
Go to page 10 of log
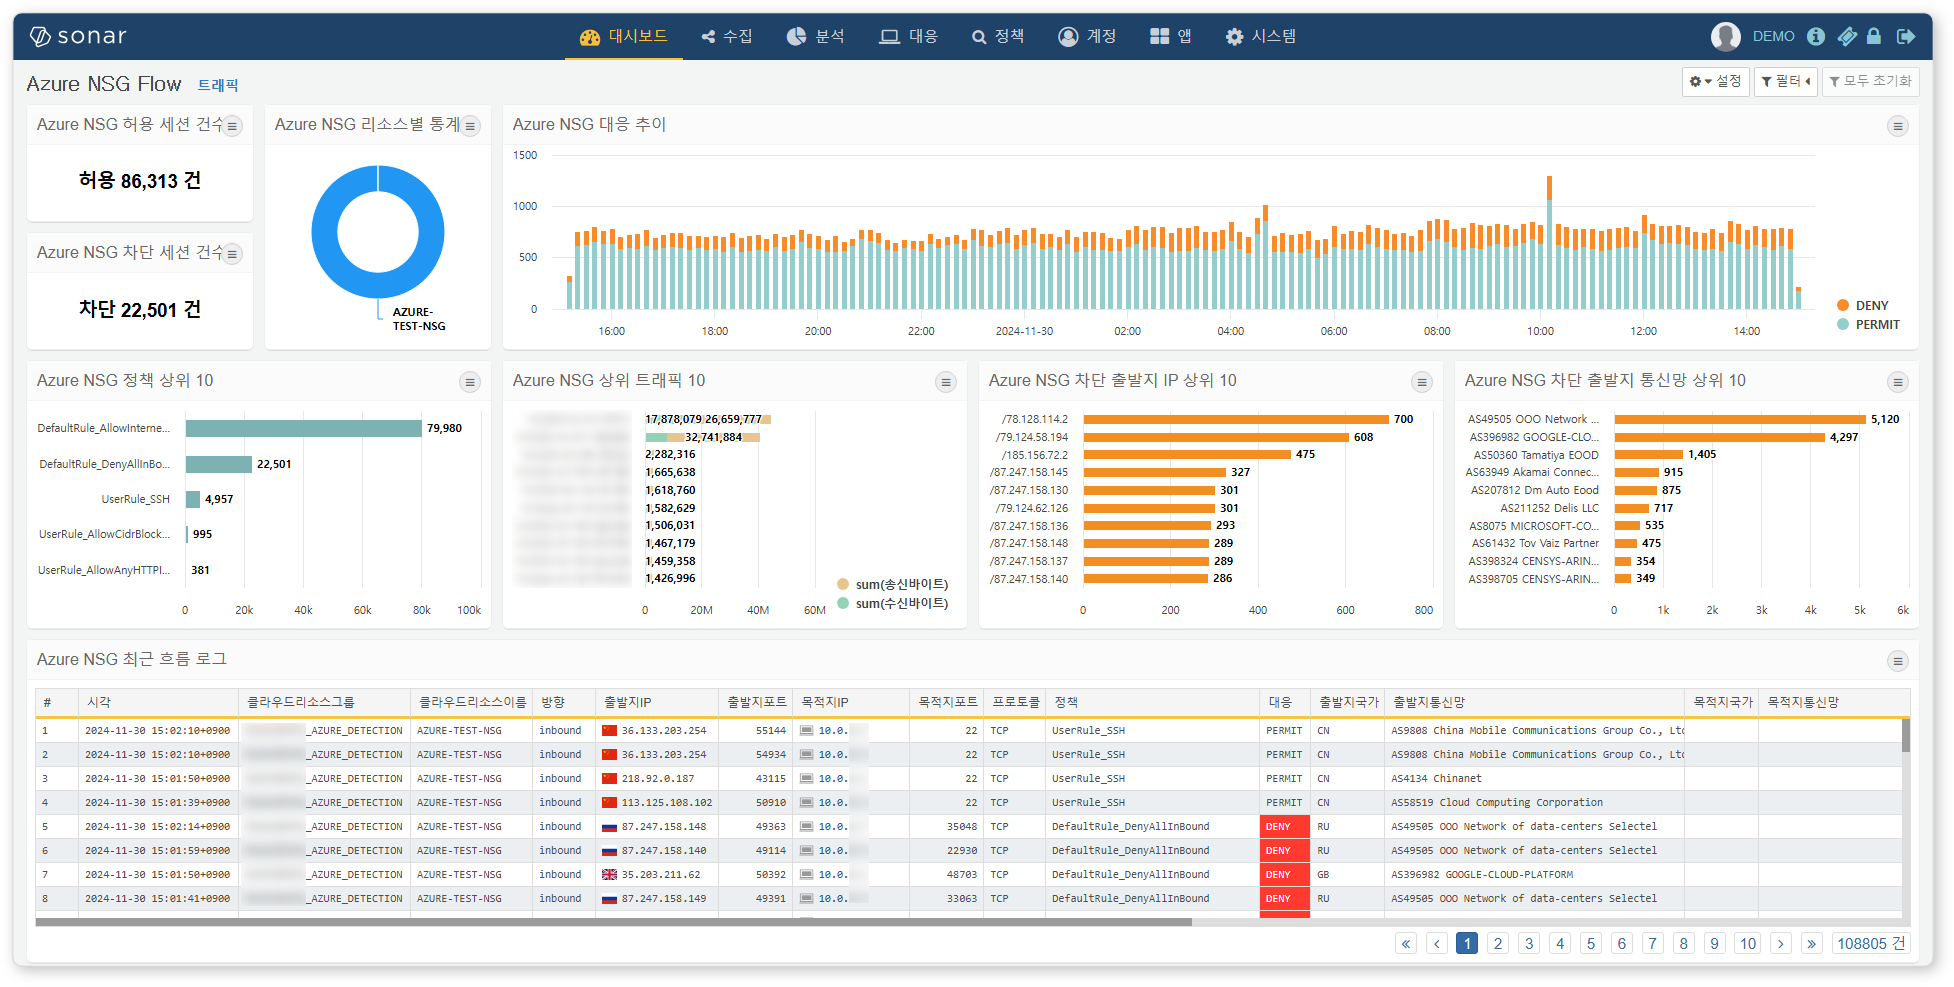tap(1747, 944)
